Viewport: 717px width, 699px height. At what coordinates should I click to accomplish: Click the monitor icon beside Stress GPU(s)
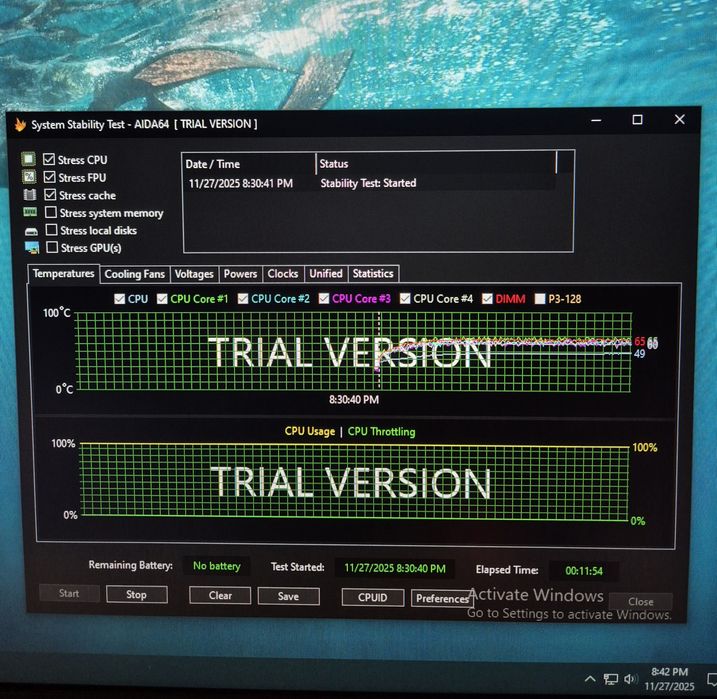pyautogui.click(x=32, y=248)
